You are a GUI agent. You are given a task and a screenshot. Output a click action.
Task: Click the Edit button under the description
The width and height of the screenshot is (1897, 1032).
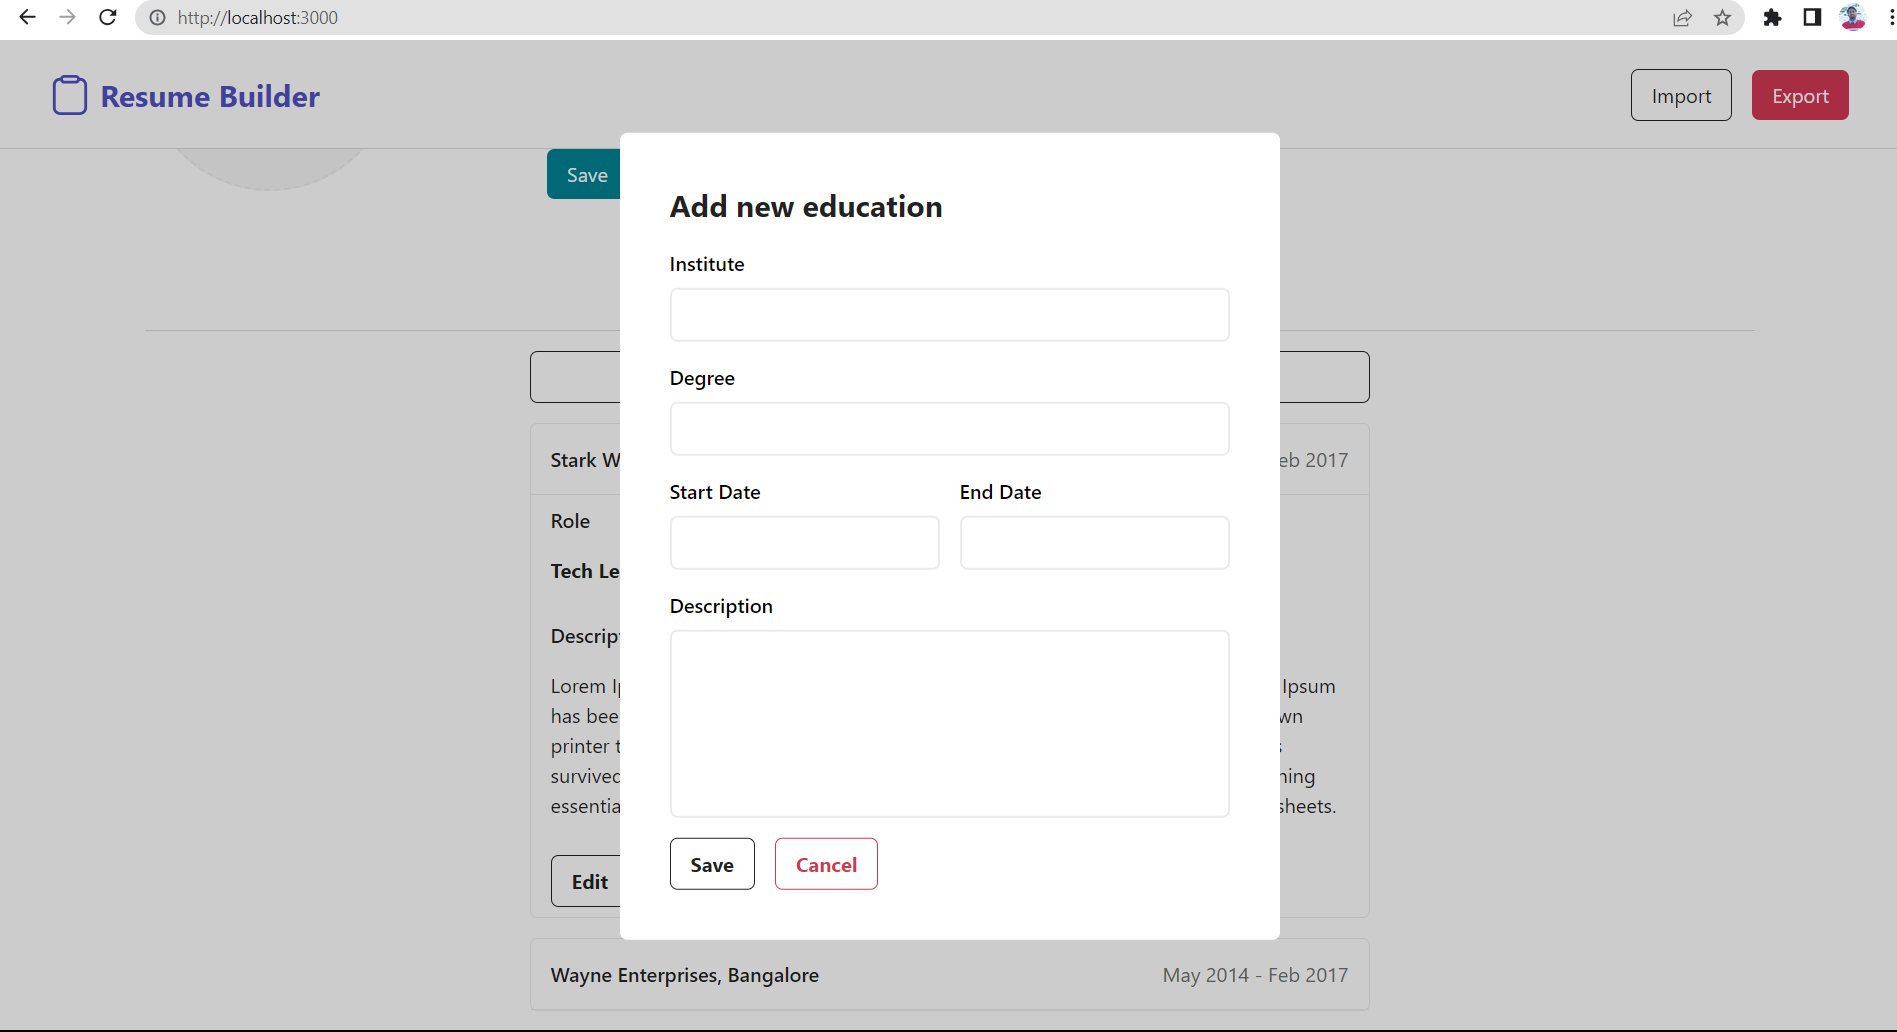(x=589, y=881)
